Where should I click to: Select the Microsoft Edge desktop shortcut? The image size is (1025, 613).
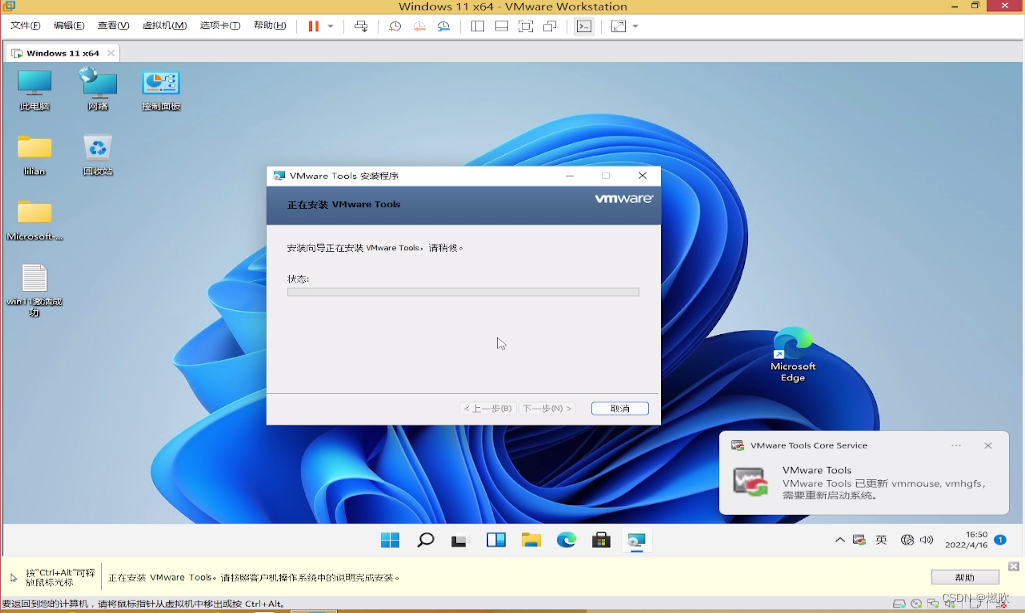(793, 355)
